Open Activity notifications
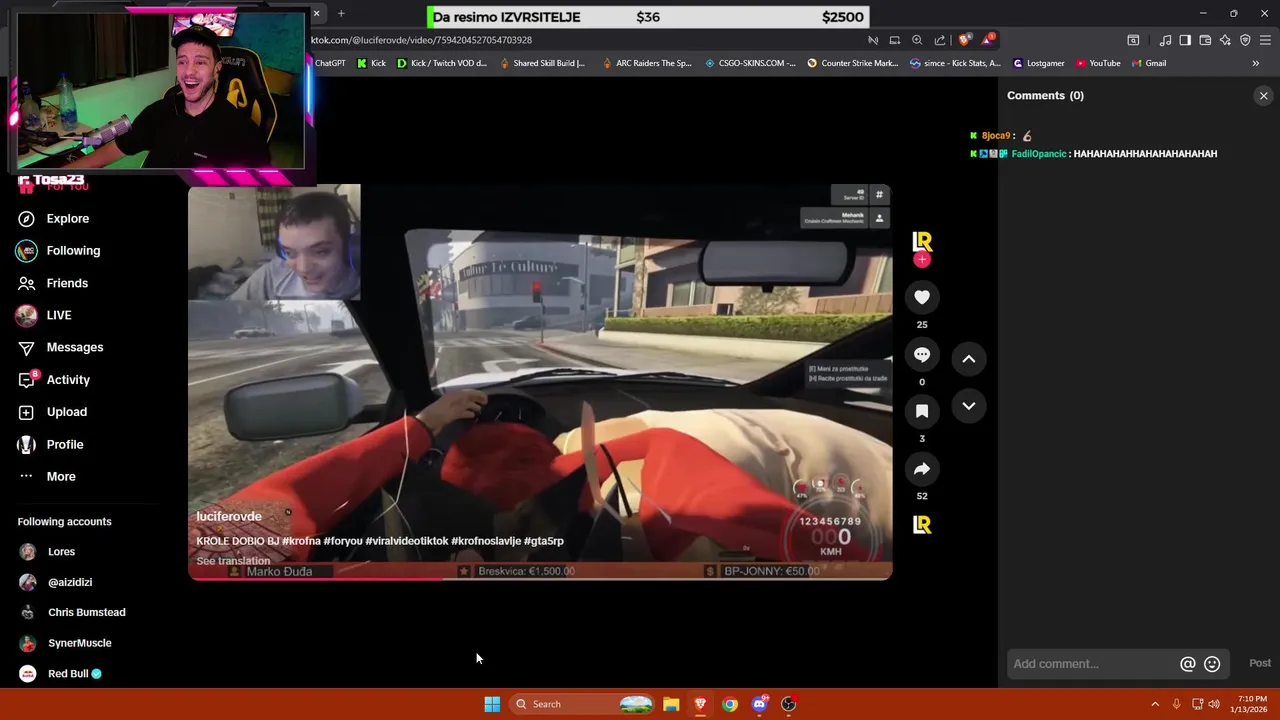This screenshot has width=1280, height=720. coord(68,380)
